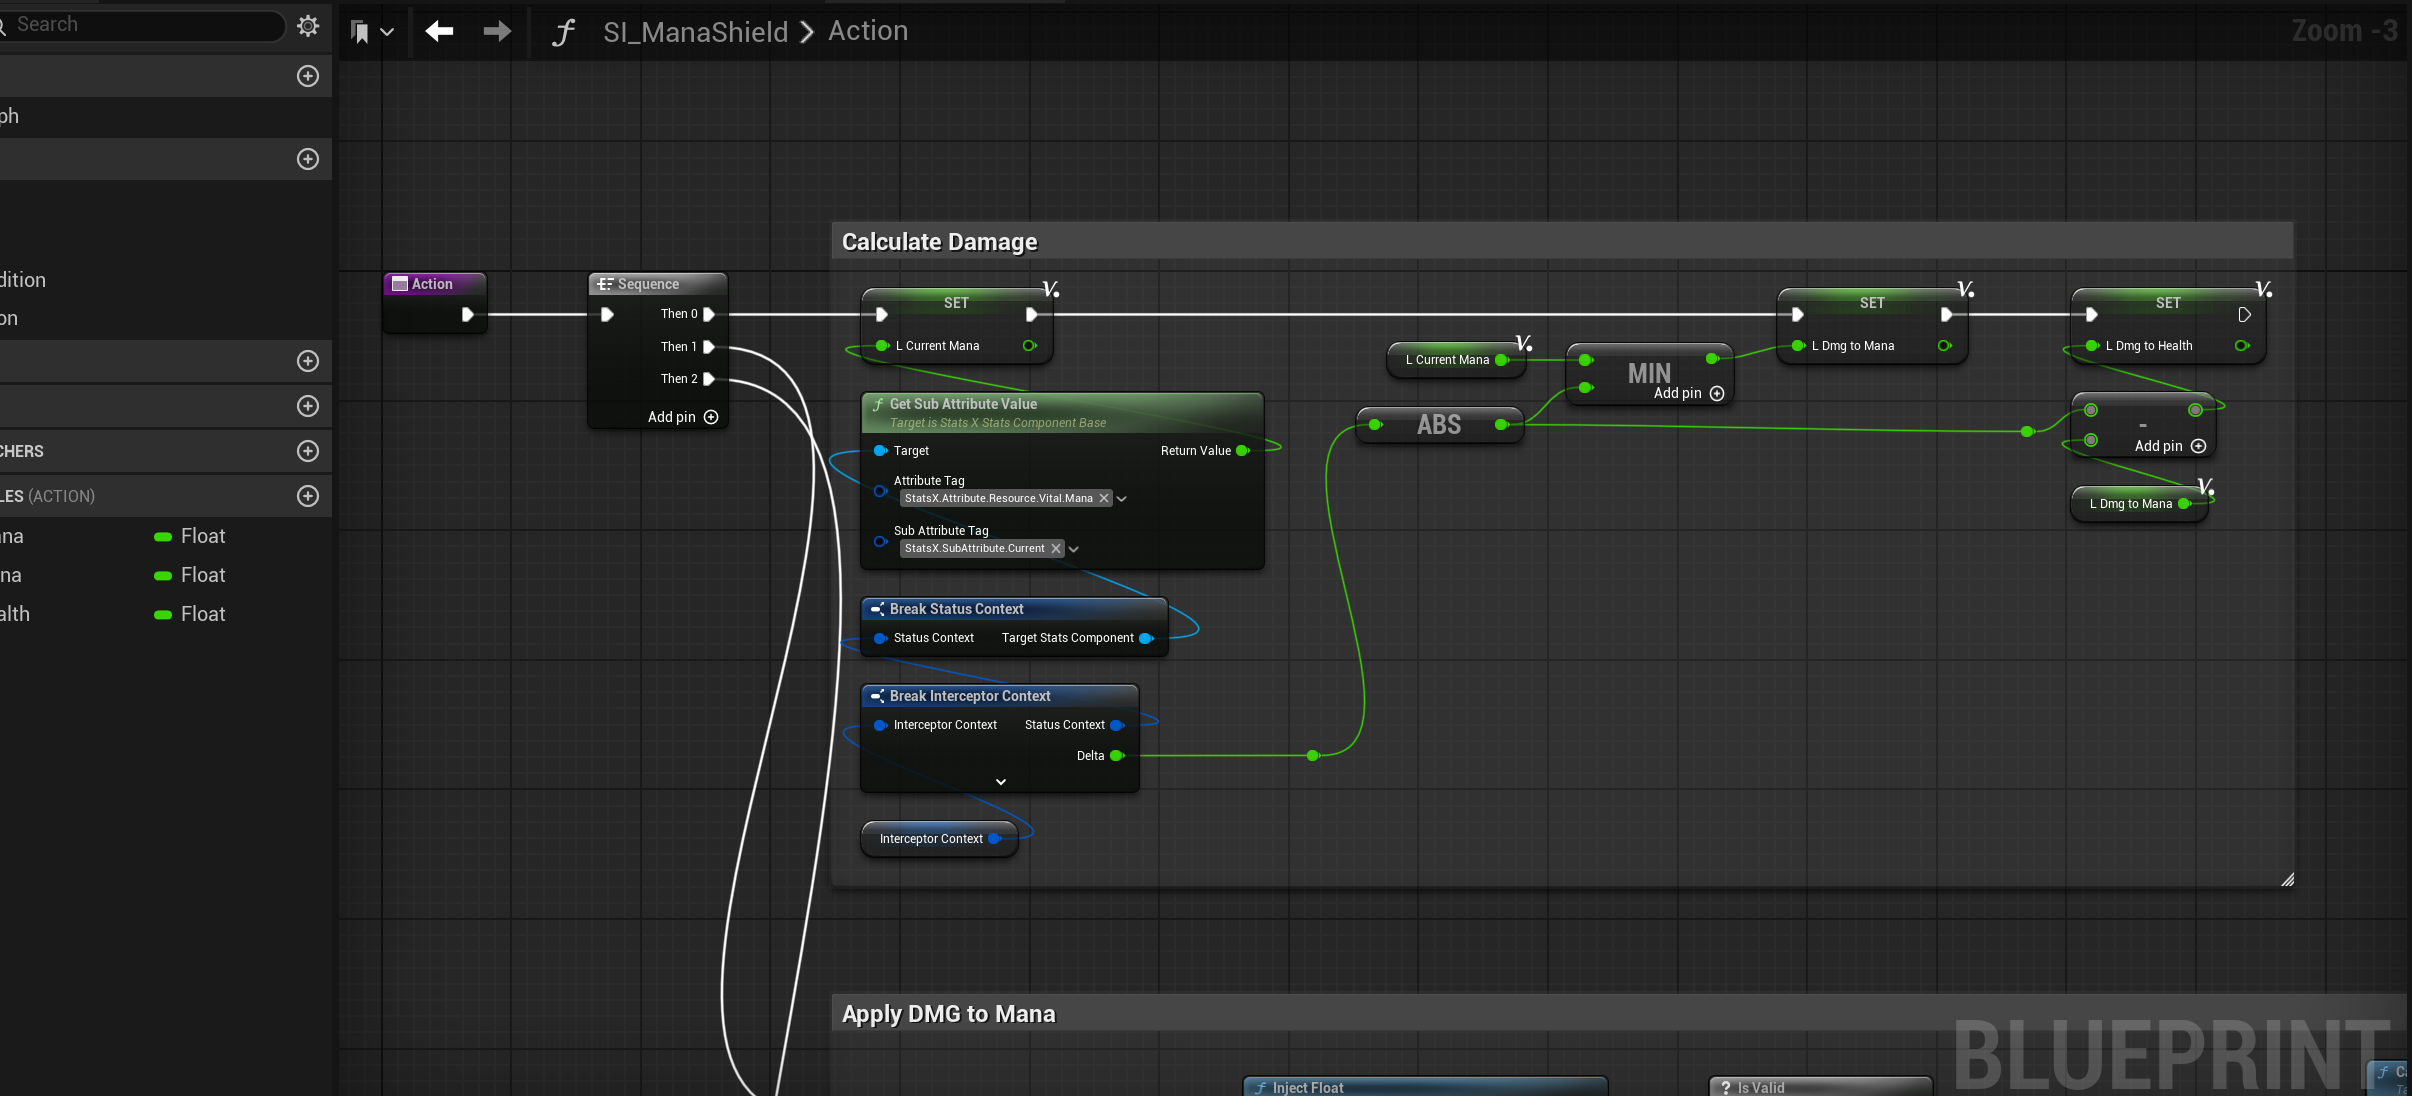Viewport: 2412px width, 1096px height.
Task: Click the ABS node title
Action: (x=1438, y=425)
